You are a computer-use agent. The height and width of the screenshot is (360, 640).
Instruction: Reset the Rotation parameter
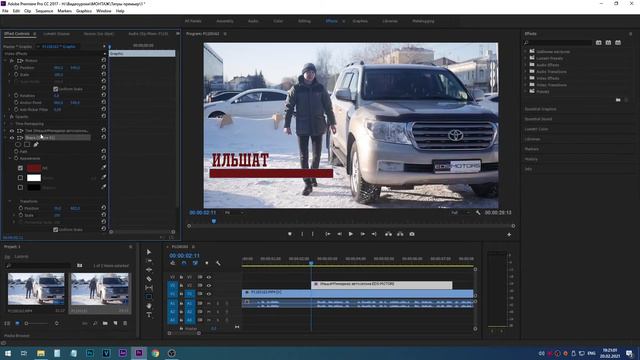[104, 95]
